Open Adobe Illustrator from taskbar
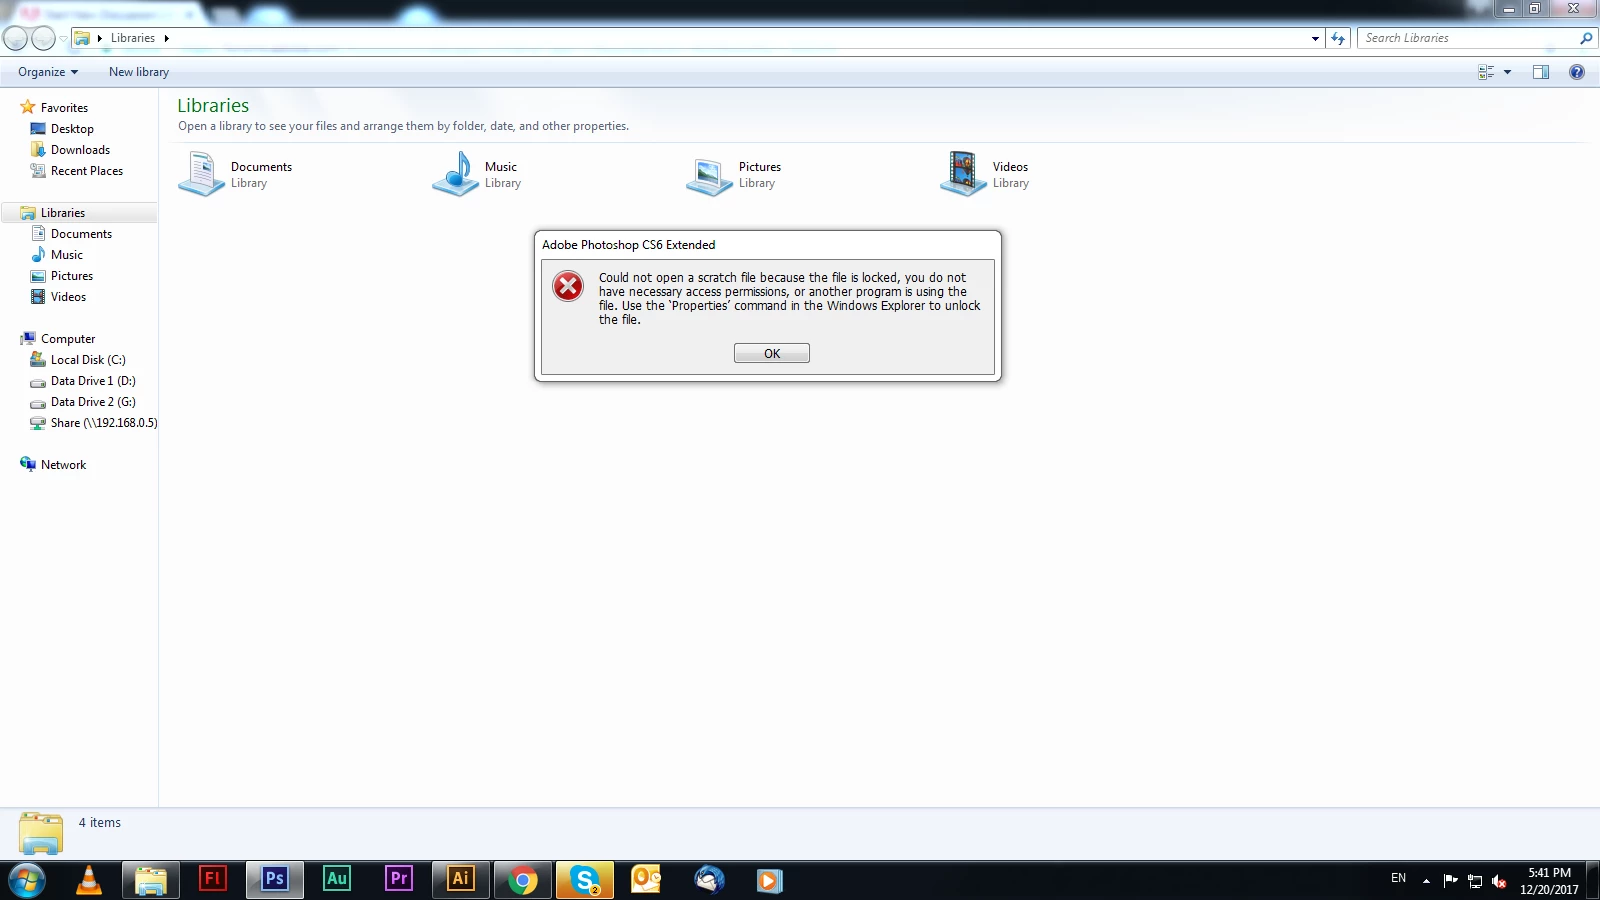1600x900 pixels. (x=461, y=880)
